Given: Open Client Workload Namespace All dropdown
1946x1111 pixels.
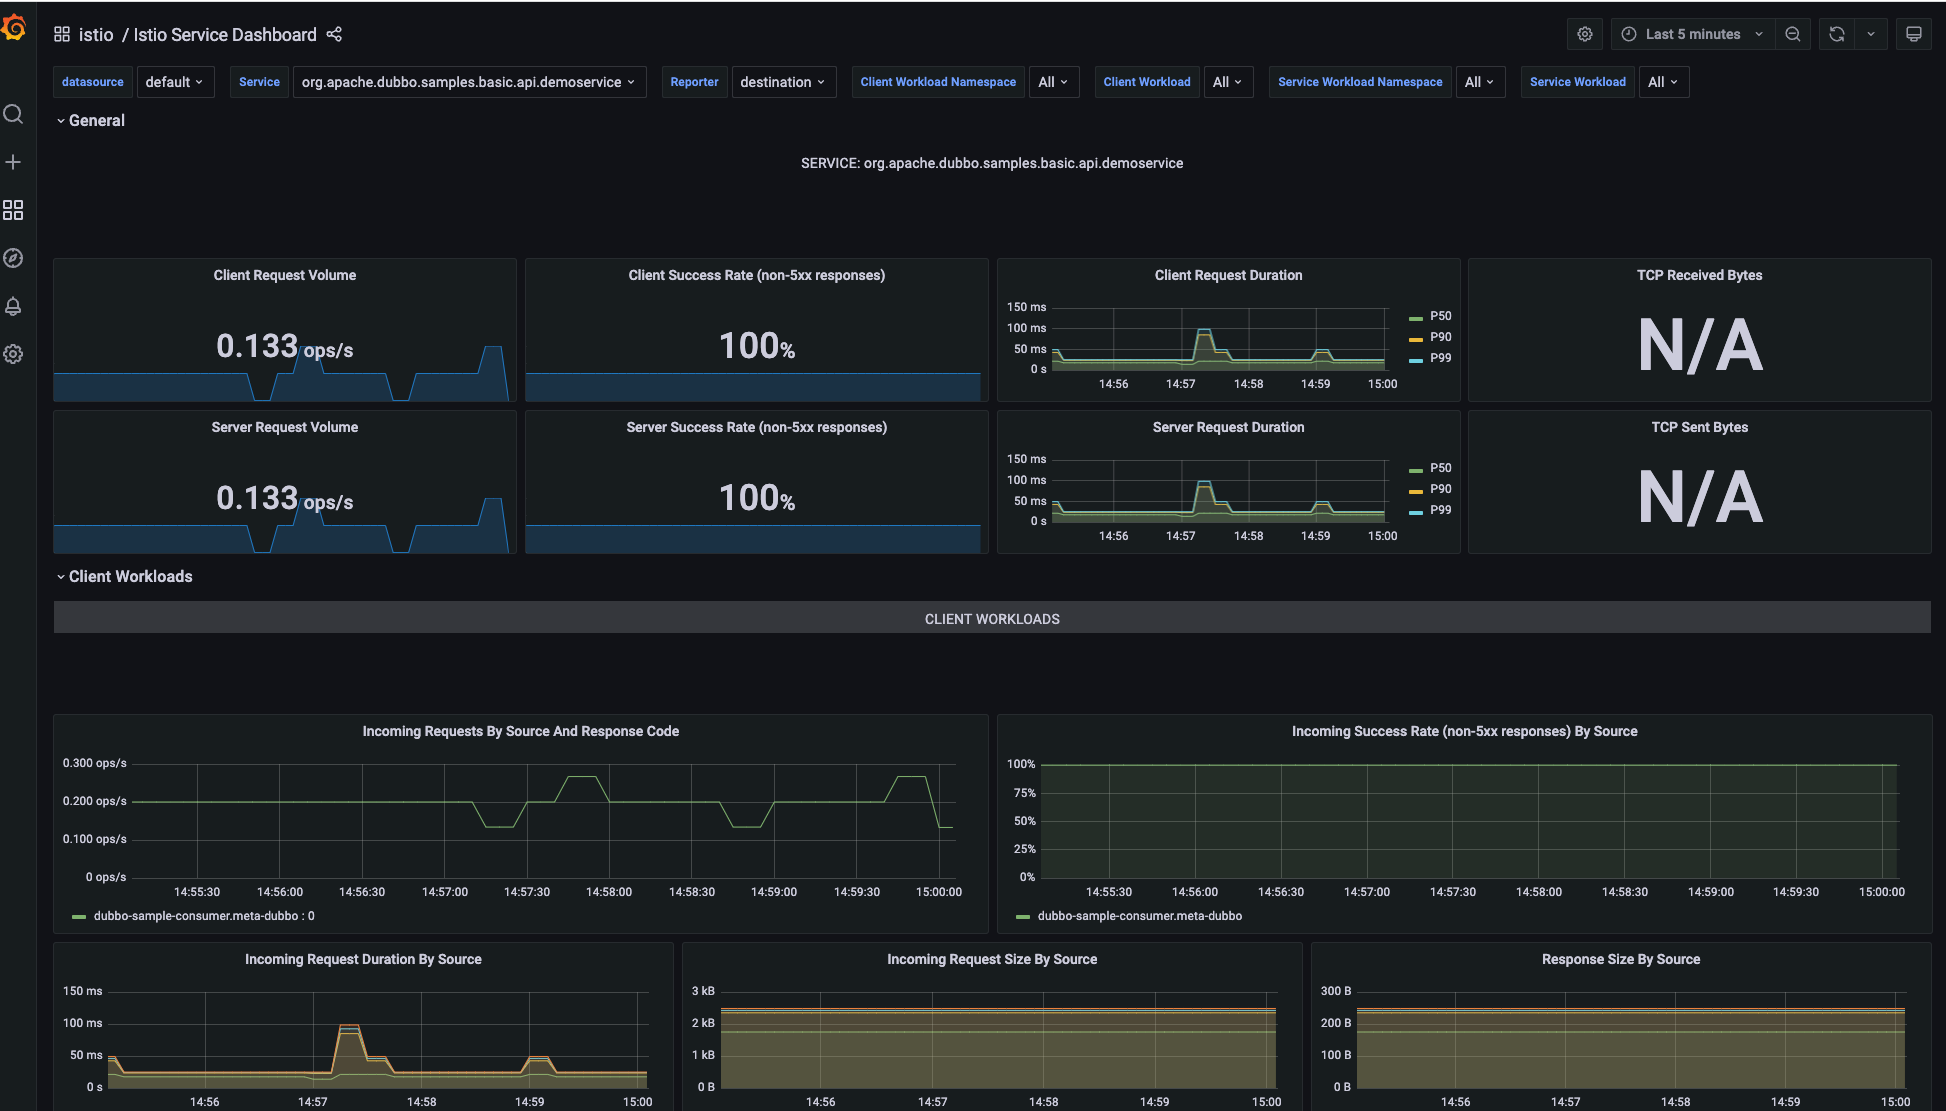Looking at the screenshot, I should [1054, 82].
